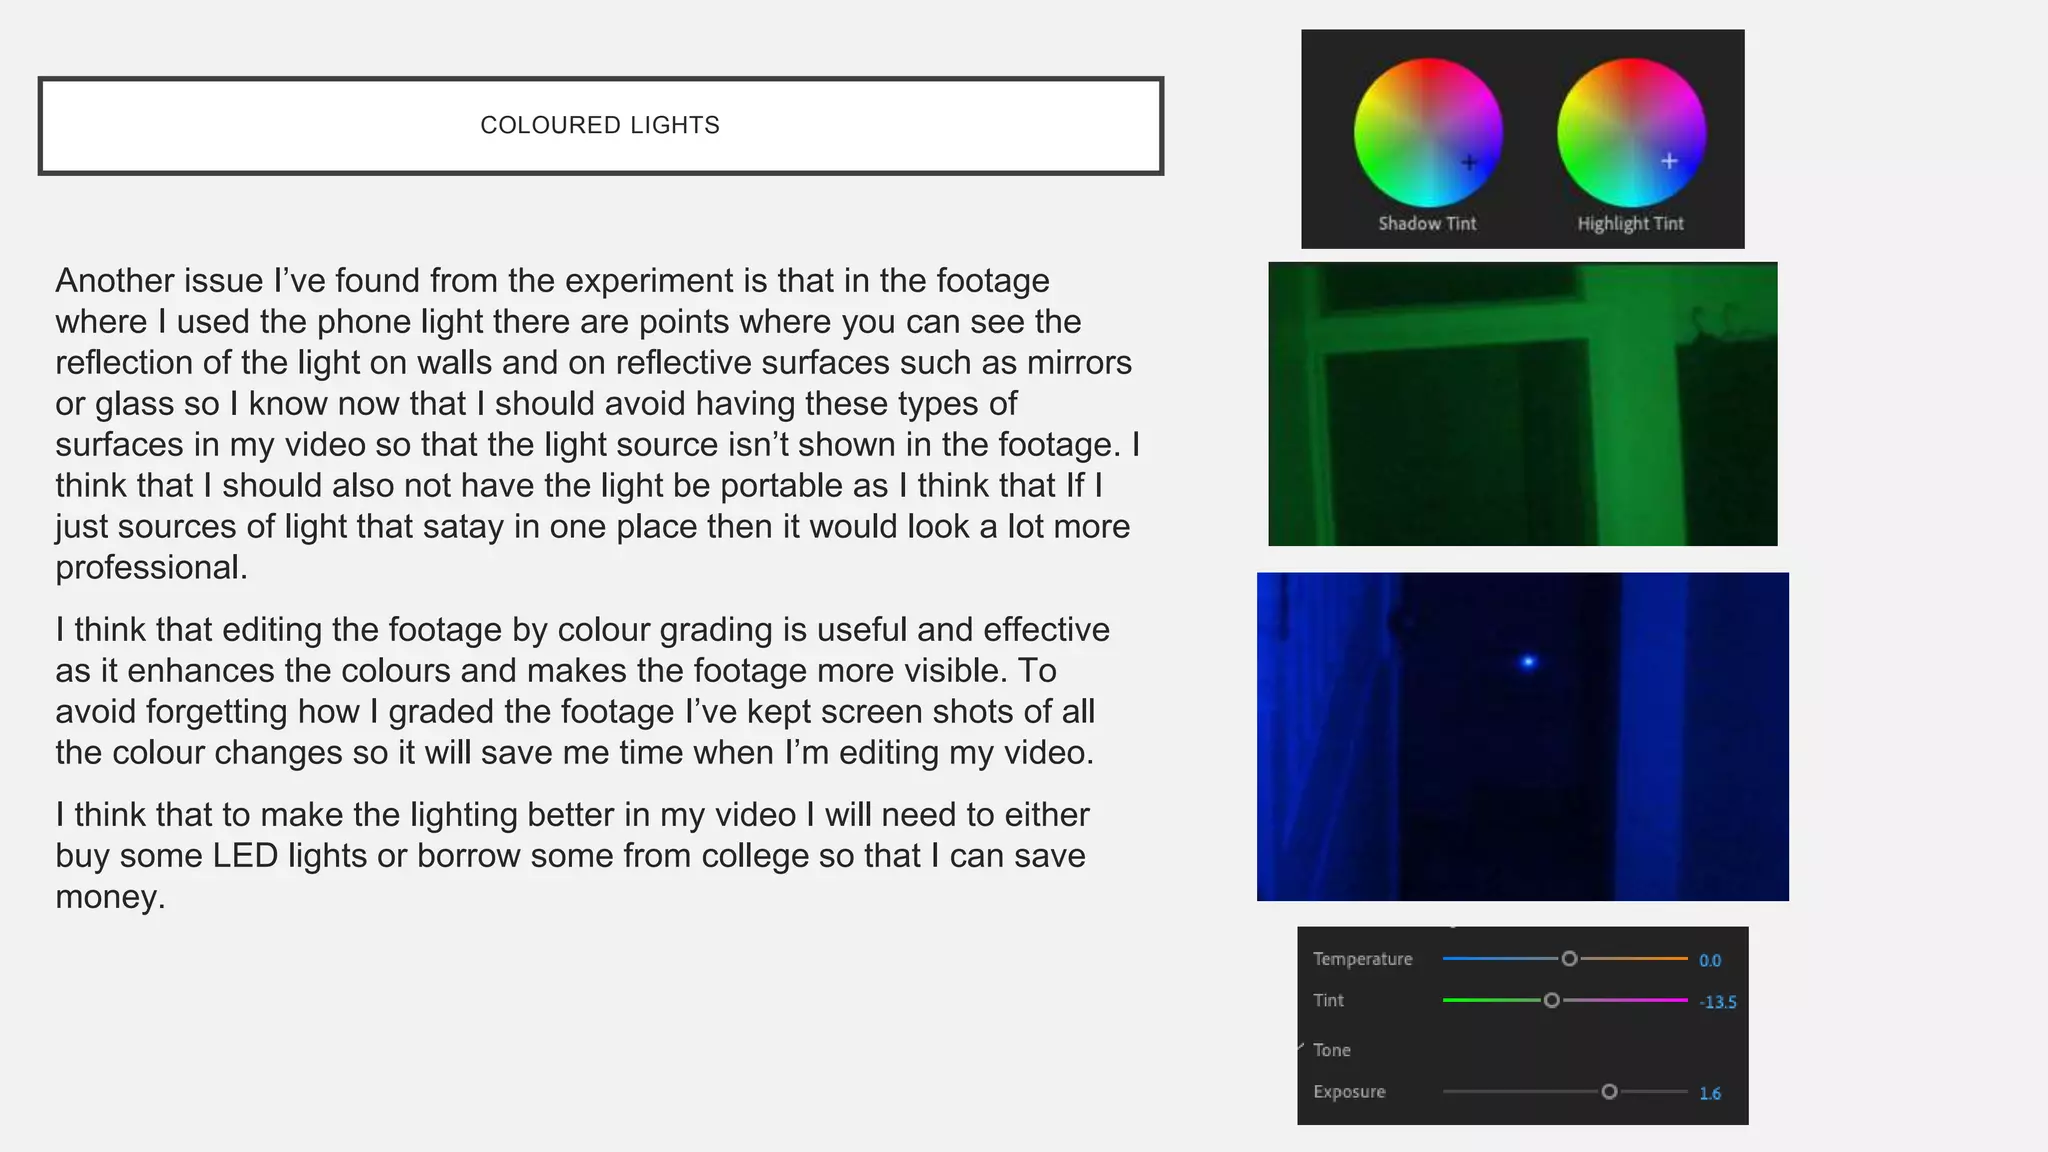Click the COLOURED LIGHTS title box
The image size is (2048, 1152).
coord(600,126)
